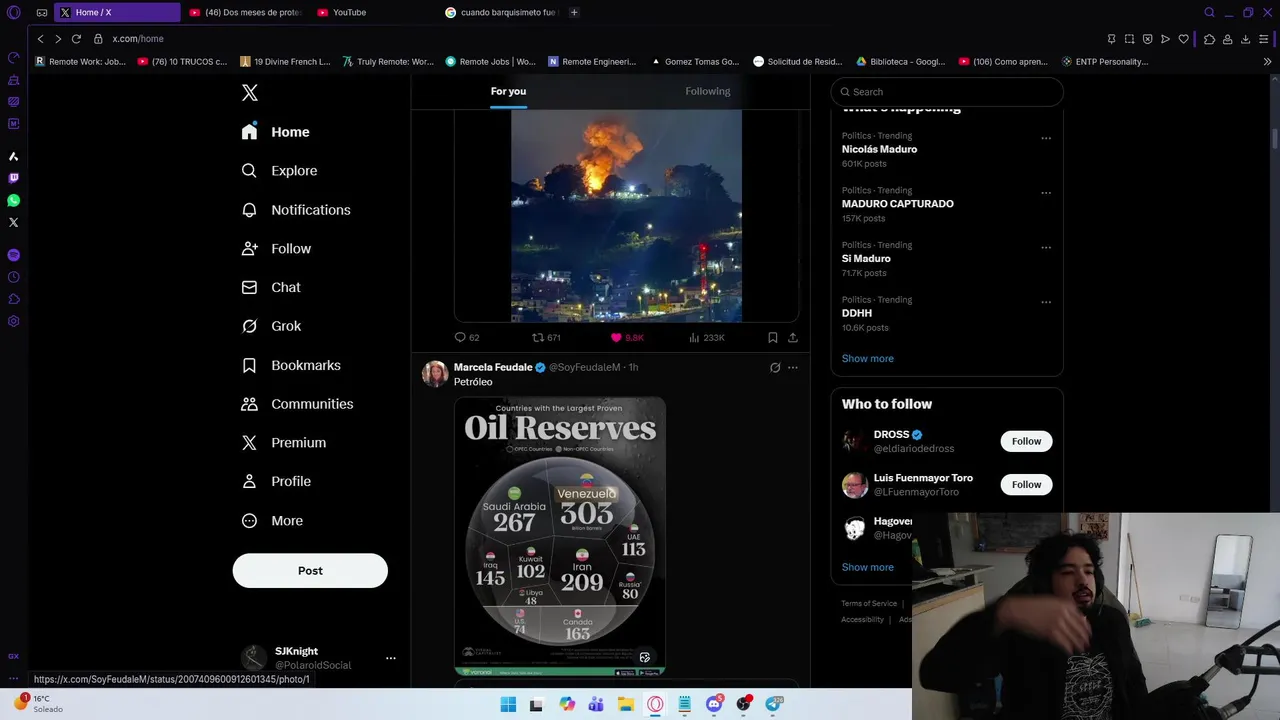Repost the fire video post
The width and height of the screenshot is (1280, 720).
[546, 338]
